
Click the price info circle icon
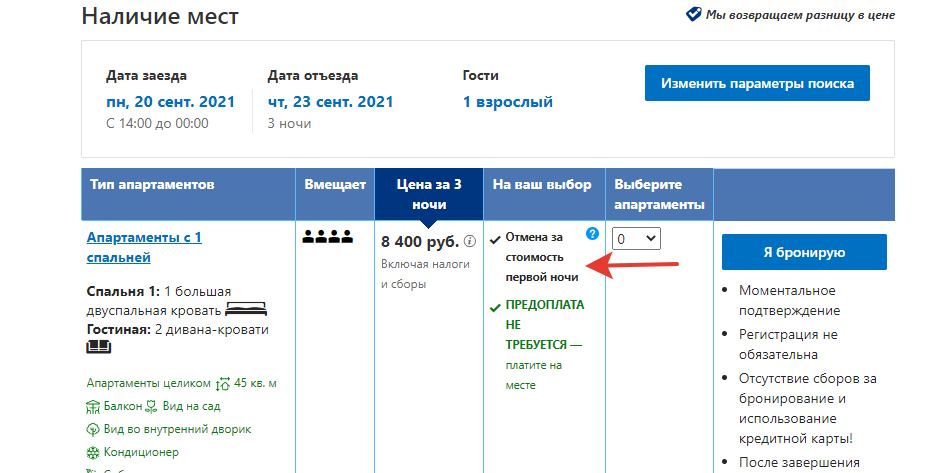click(x=470, y=242)
